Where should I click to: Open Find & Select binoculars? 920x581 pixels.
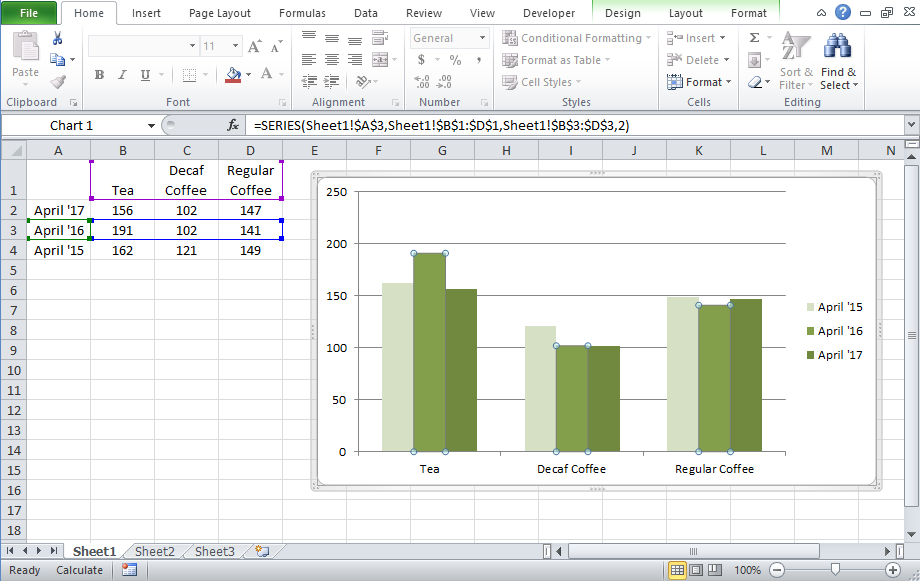click(838, 61)
